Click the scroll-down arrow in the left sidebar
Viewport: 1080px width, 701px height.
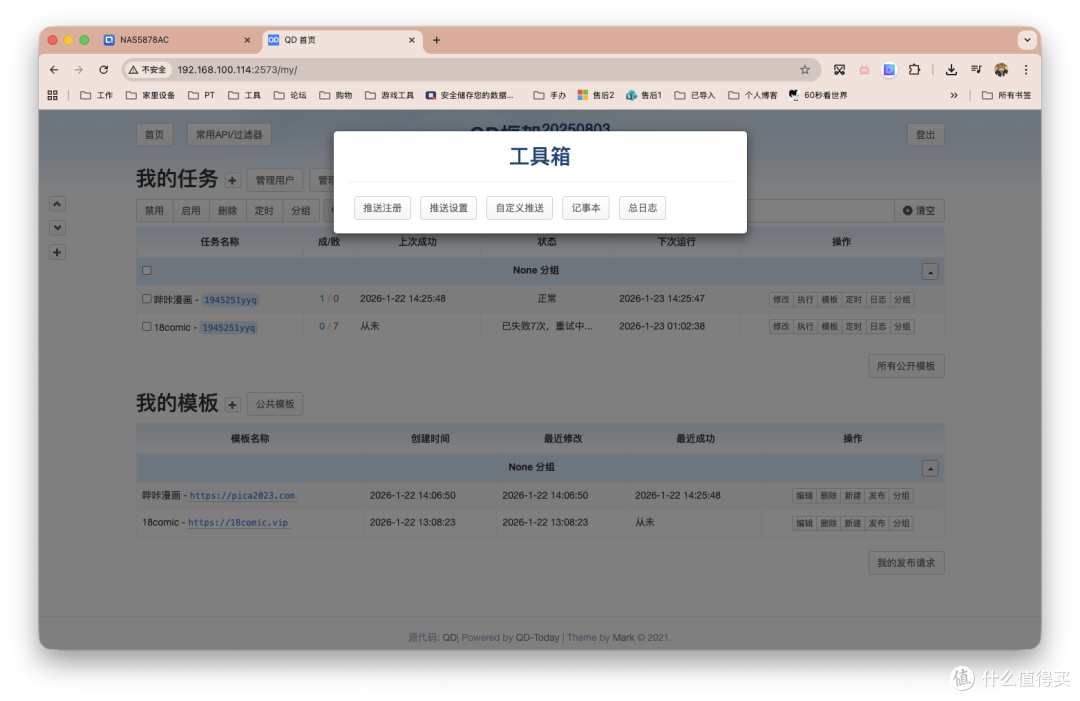[57, 228]
